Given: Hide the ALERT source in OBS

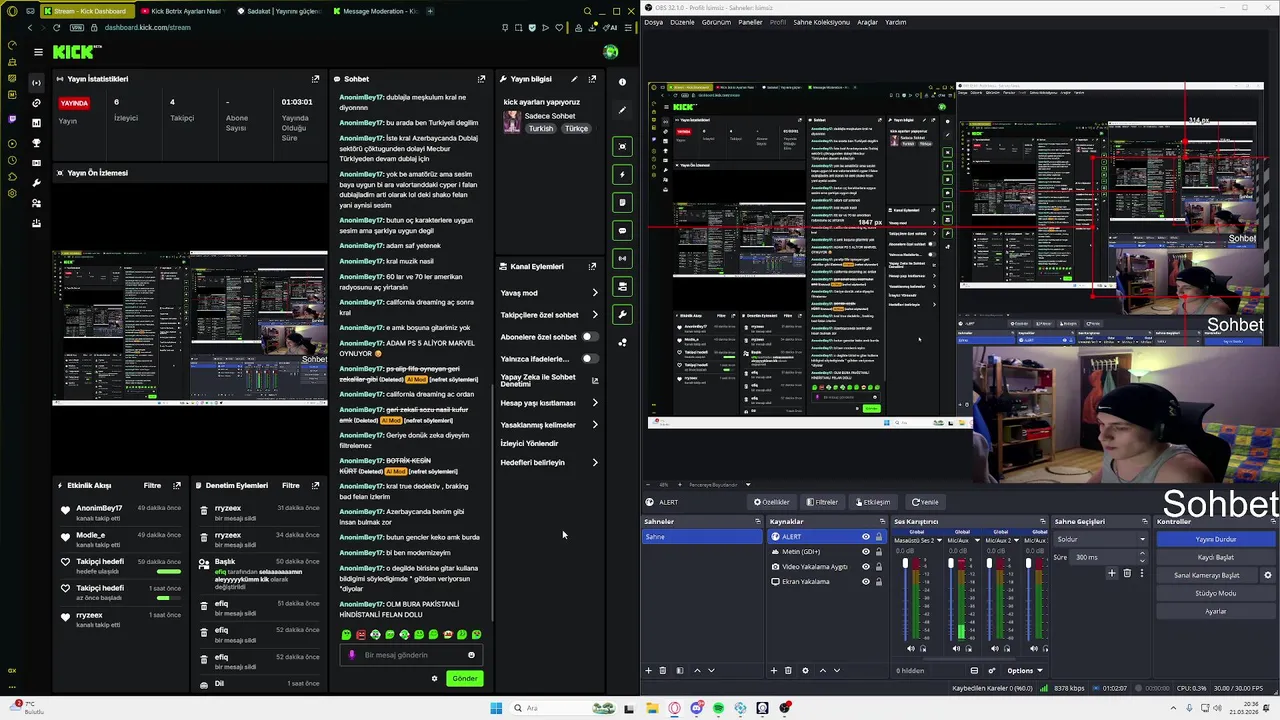Looking at the screenshot, I should 866,537.
